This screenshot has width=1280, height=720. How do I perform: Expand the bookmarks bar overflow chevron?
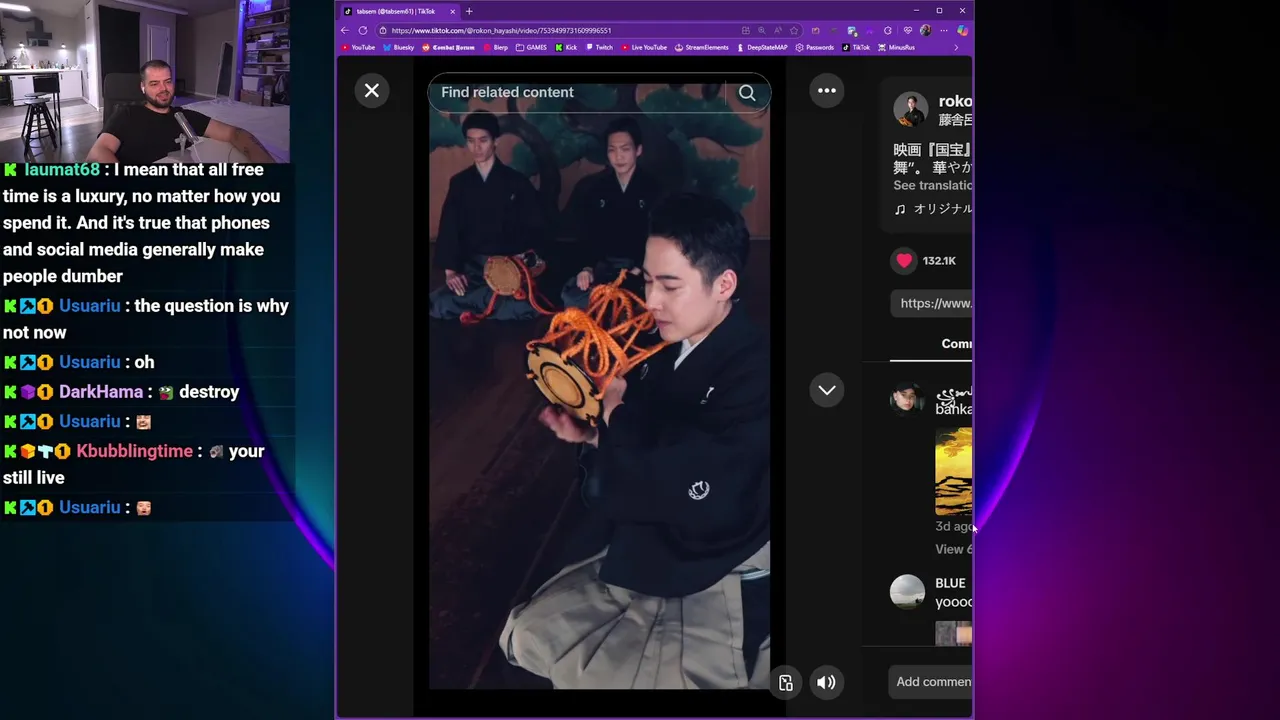click(956, 47)
